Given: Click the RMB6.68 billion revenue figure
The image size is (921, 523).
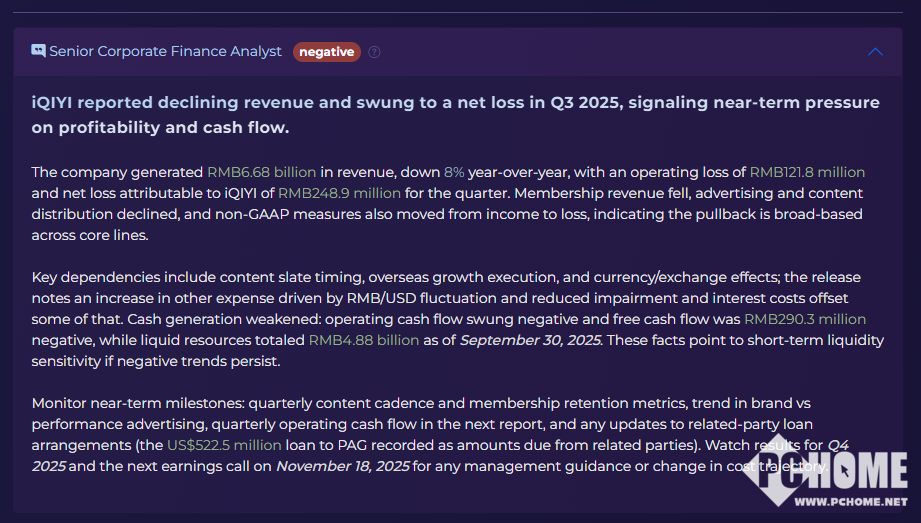Looking at the screenshot, I should coord(261,172).
